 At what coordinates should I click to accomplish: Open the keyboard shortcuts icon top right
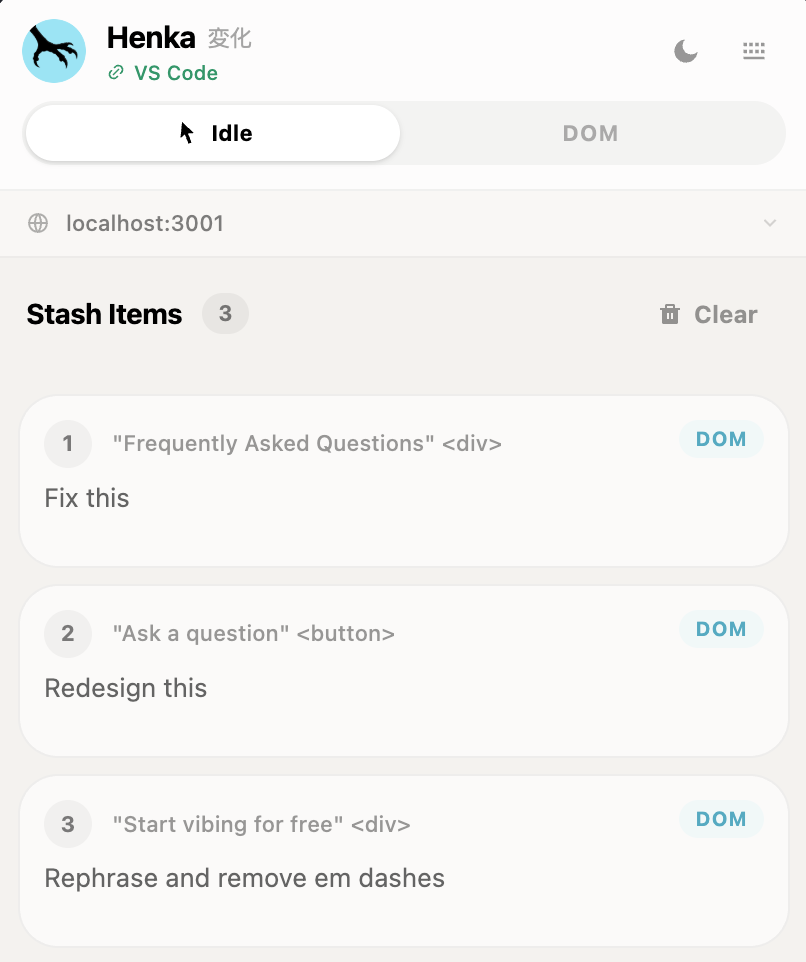(x=754, y=50)
